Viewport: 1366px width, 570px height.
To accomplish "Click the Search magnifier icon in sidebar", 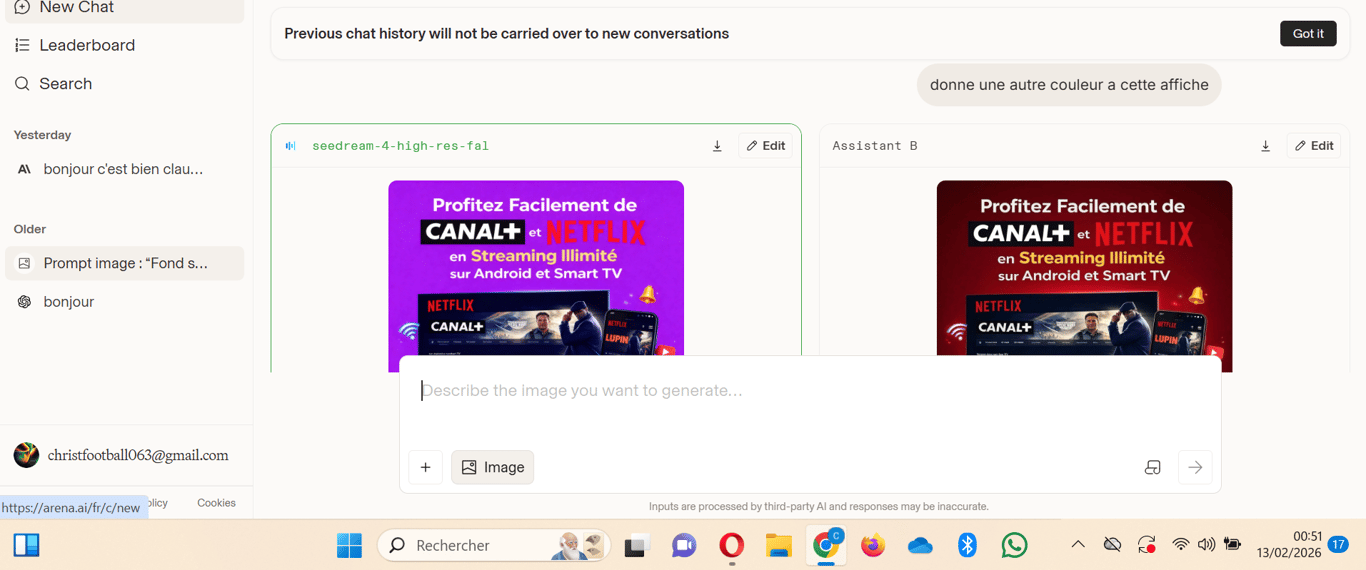I will pyautogui.click(x=22, y=84).
